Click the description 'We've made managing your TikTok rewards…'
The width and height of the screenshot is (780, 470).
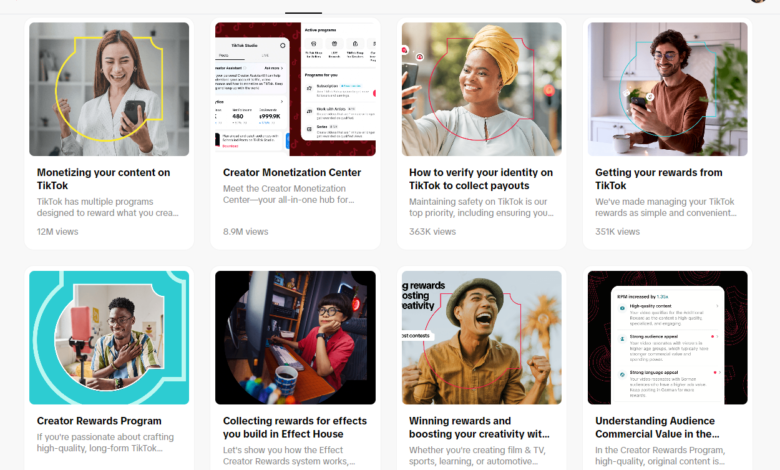[666, 207]
